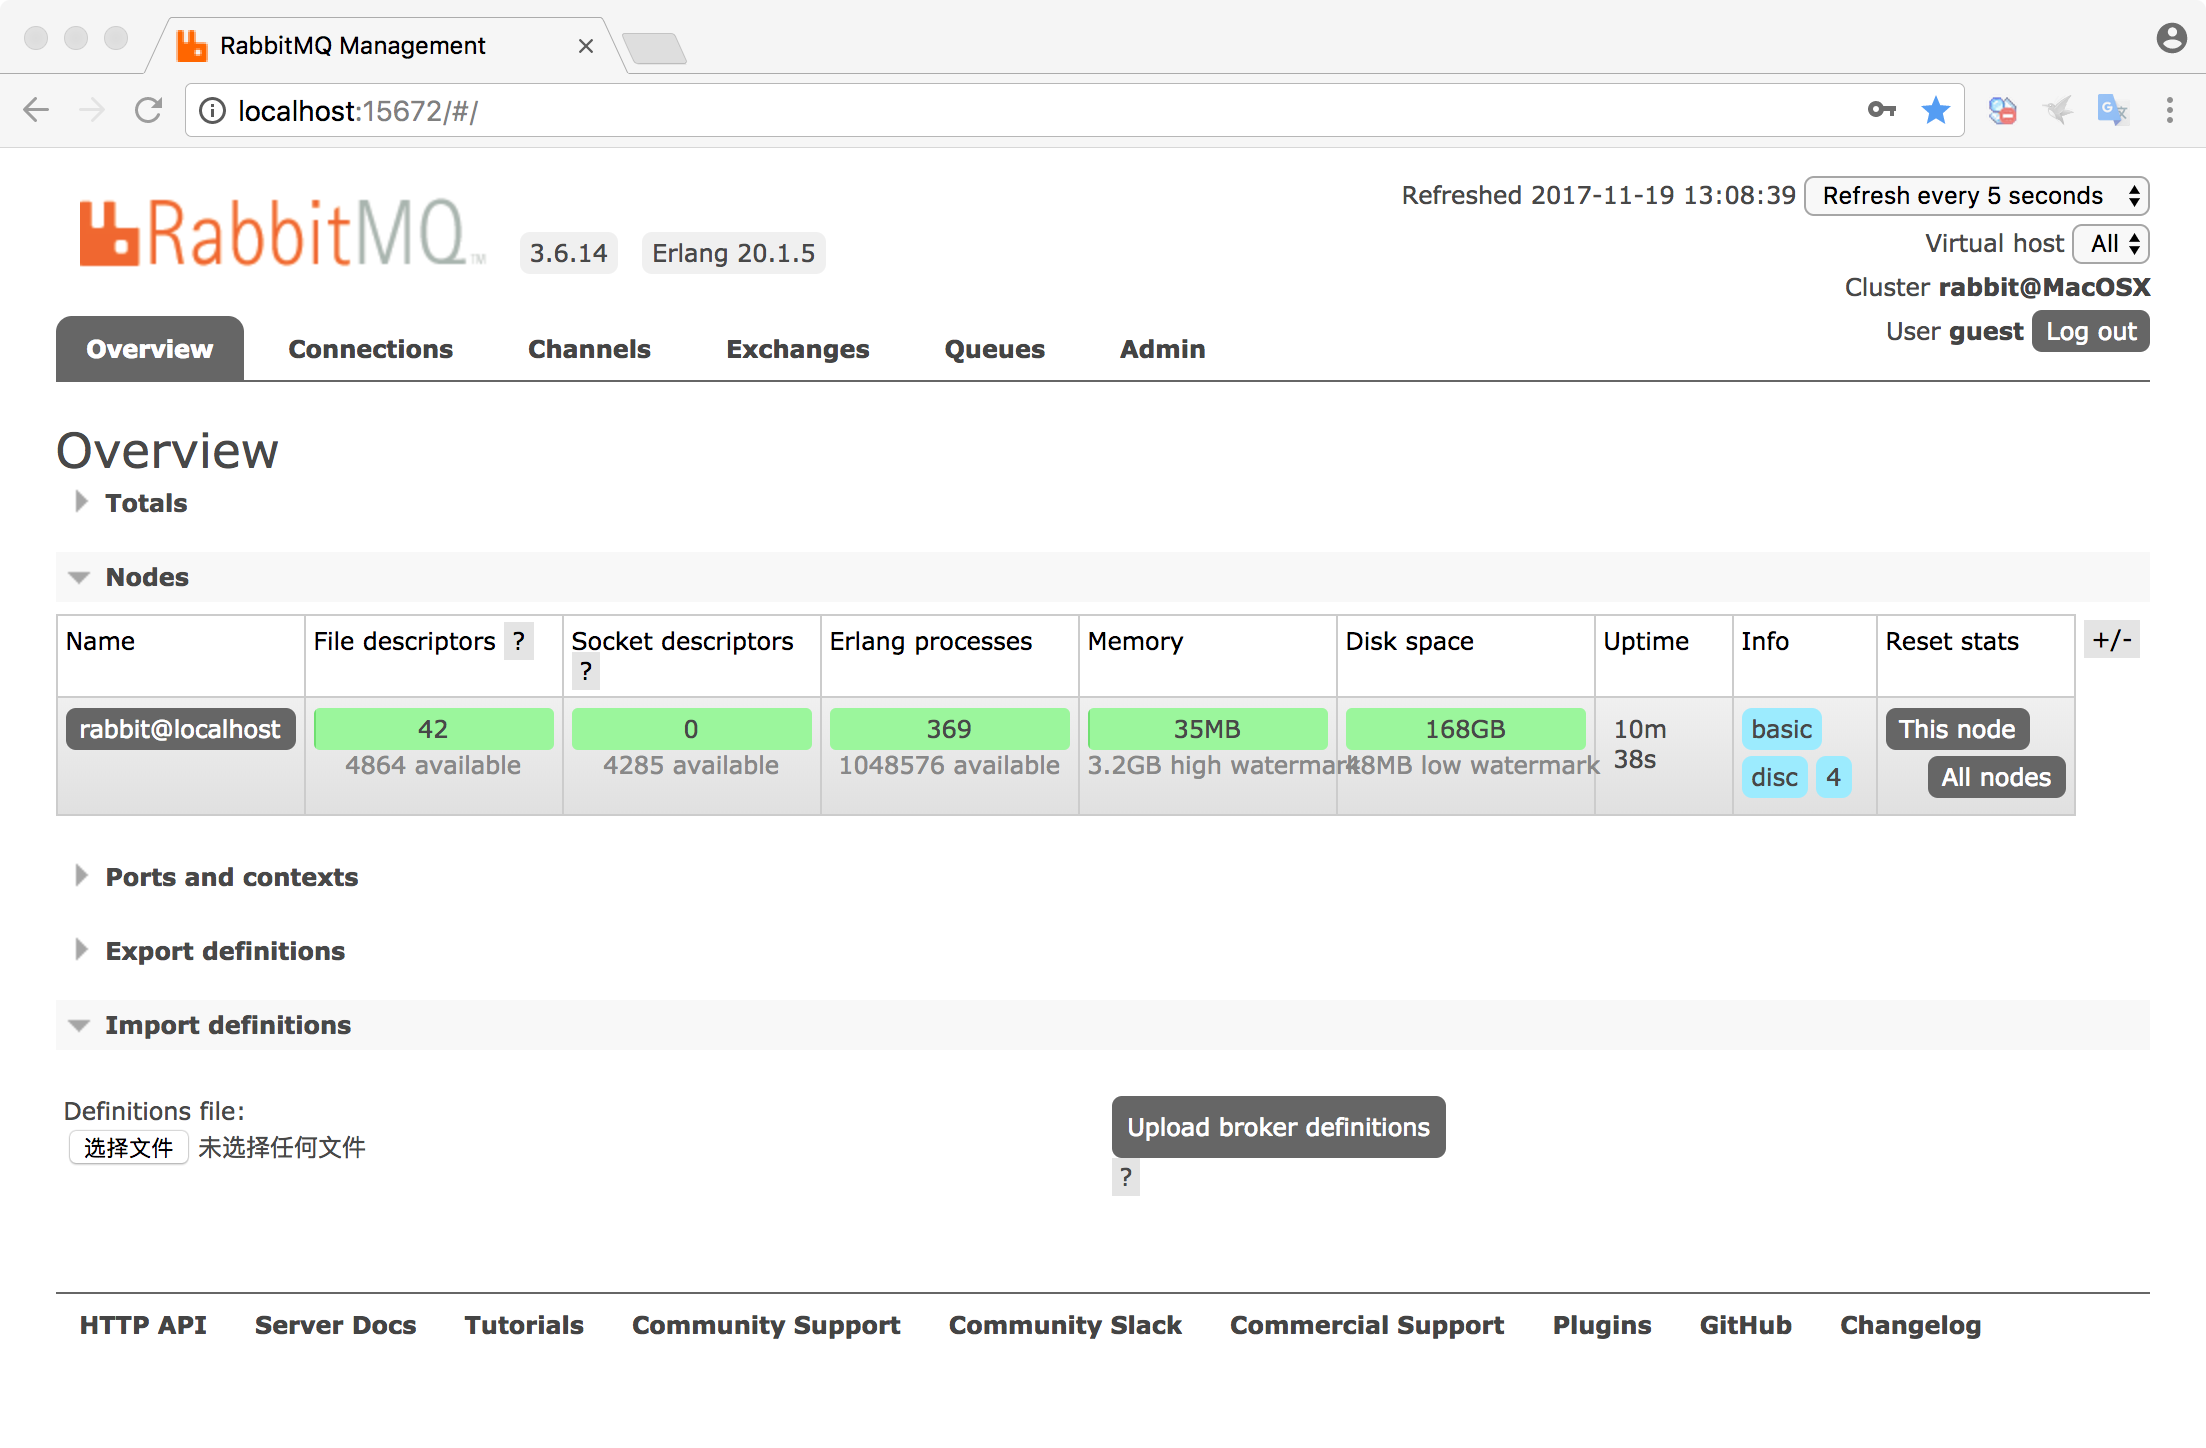Switch to the Queues tab

coord(995,349)
